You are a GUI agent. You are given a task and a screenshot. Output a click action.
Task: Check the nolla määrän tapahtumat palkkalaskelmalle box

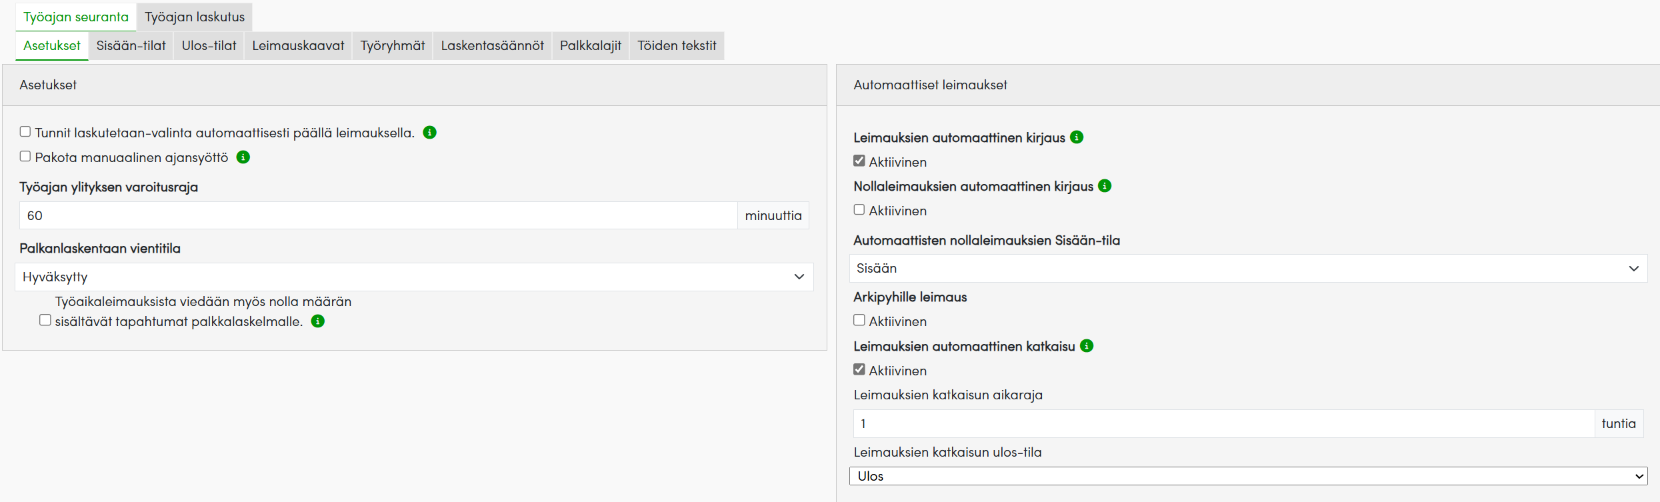point(45,320)
